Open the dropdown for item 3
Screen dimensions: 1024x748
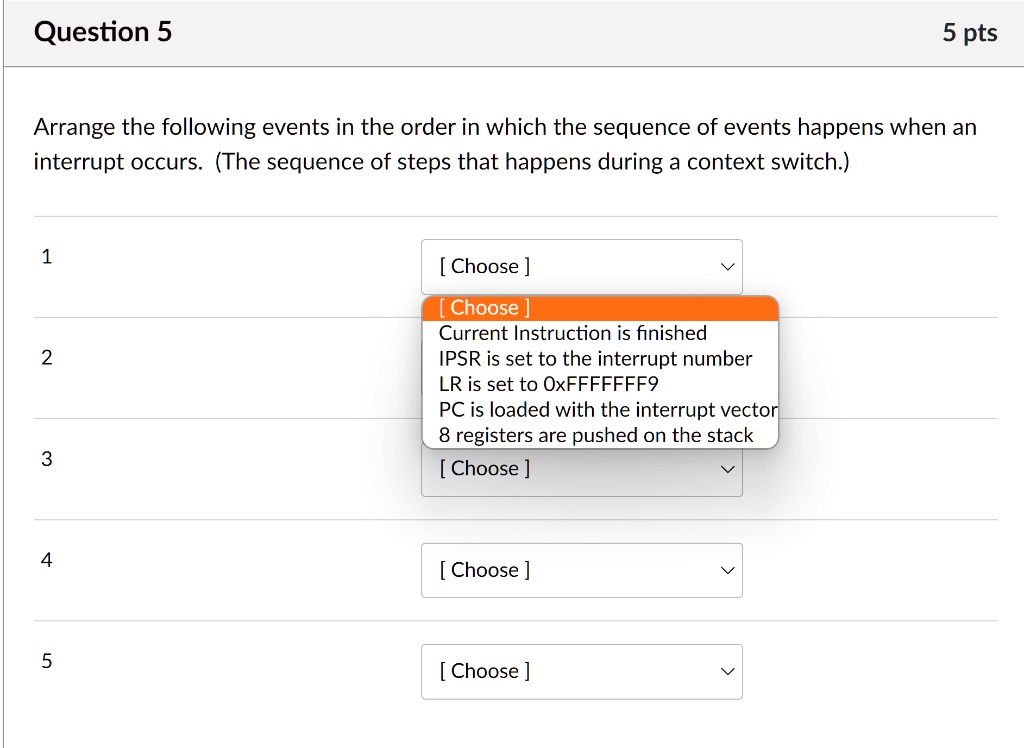[x=582, y=468]
